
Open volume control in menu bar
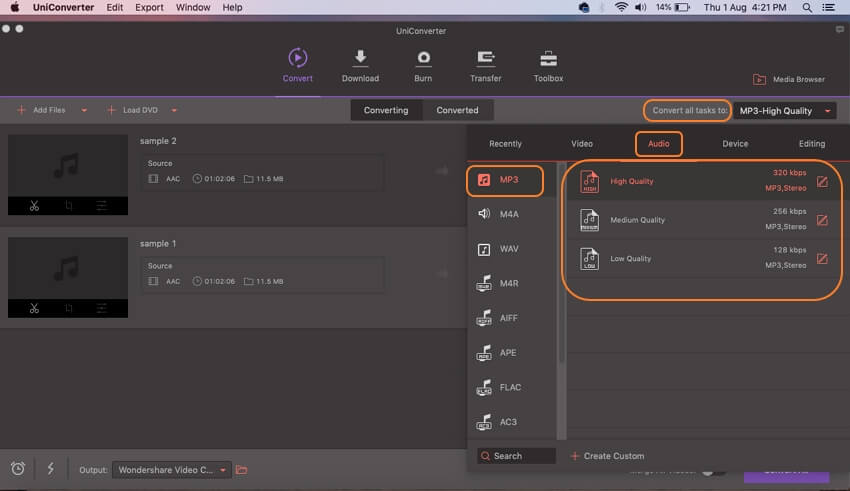coord(640,8)
